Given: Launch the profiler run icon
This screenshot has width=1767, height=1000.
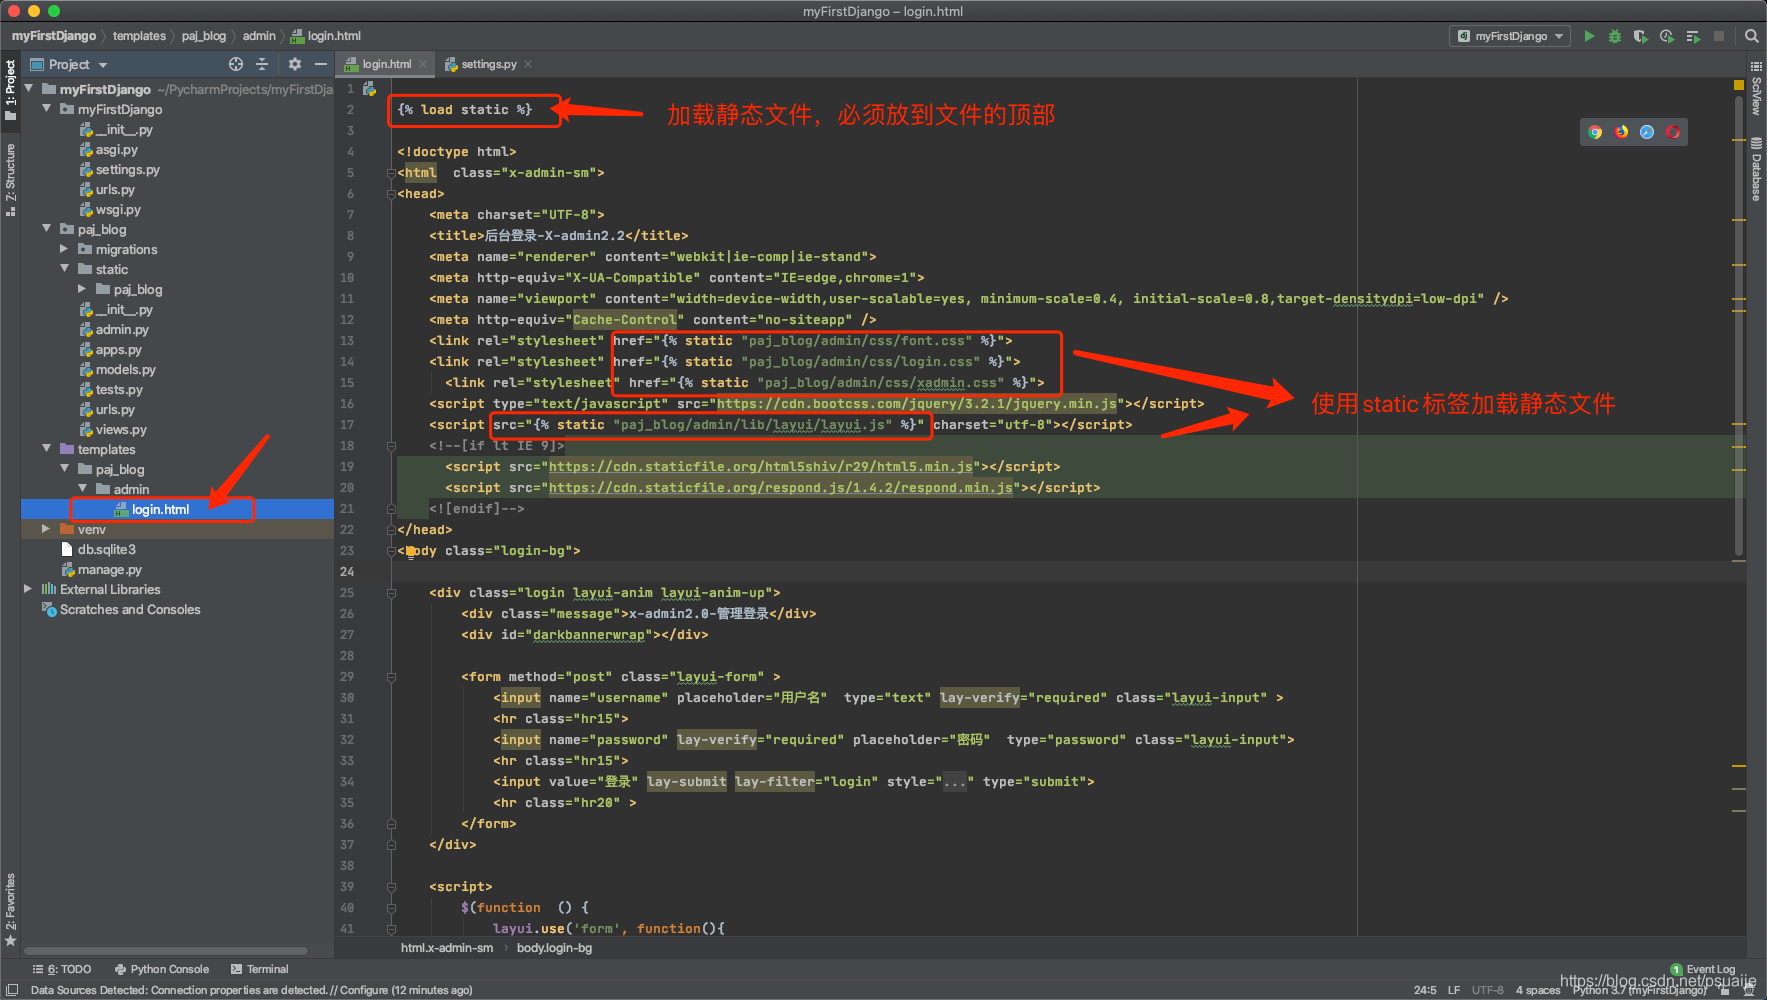Looking at the screenshot, I should (x=1666, y=36).
